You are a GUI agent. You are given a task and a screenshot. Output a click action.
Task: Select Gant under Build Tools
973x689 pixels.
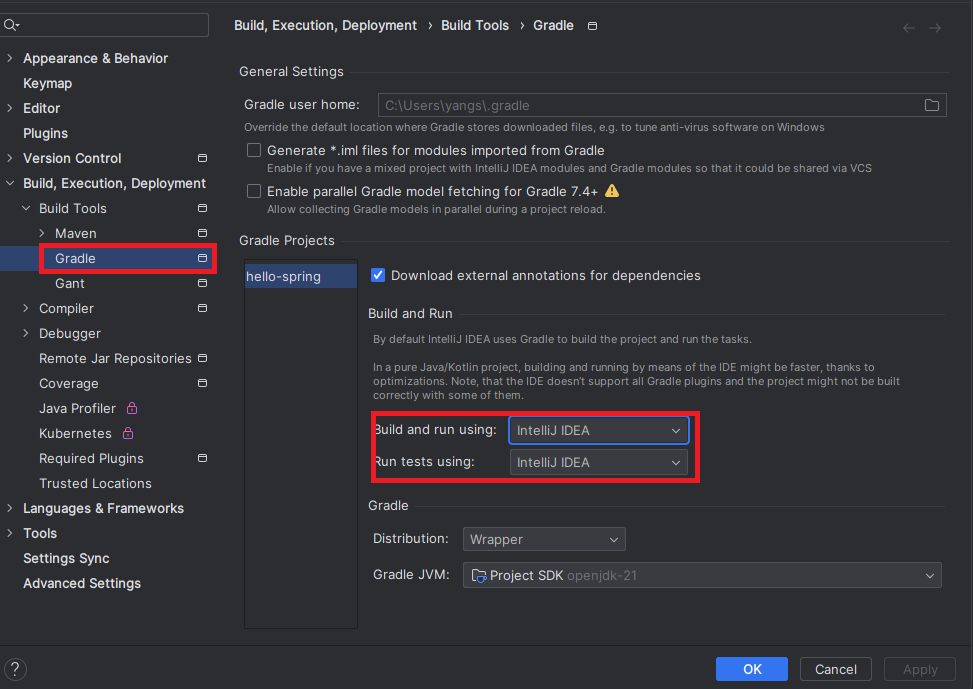point(70,283)
